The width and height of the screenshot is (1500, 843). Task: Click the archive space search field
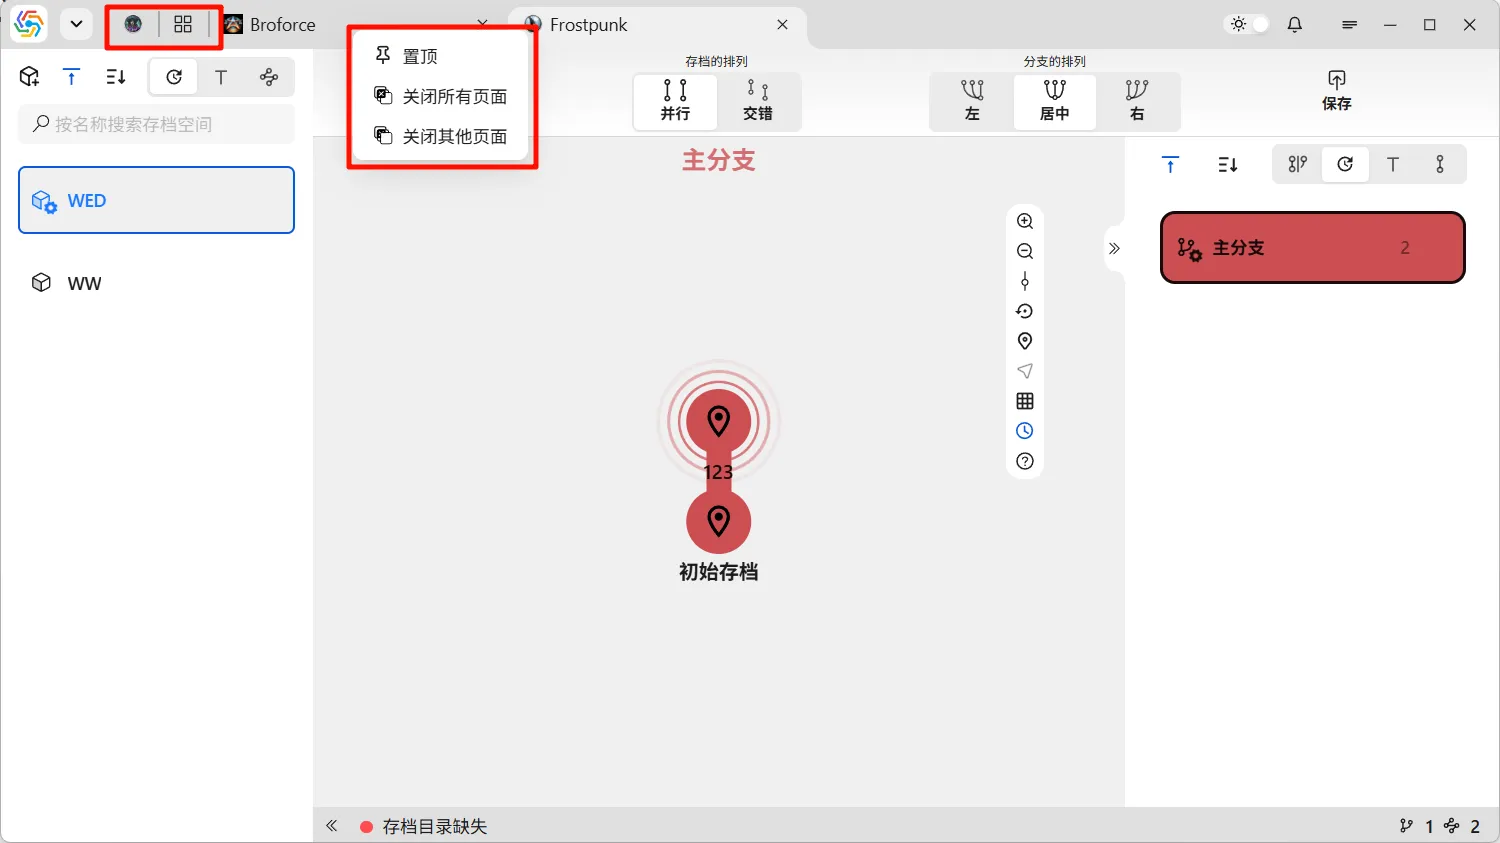coord(157,124)
